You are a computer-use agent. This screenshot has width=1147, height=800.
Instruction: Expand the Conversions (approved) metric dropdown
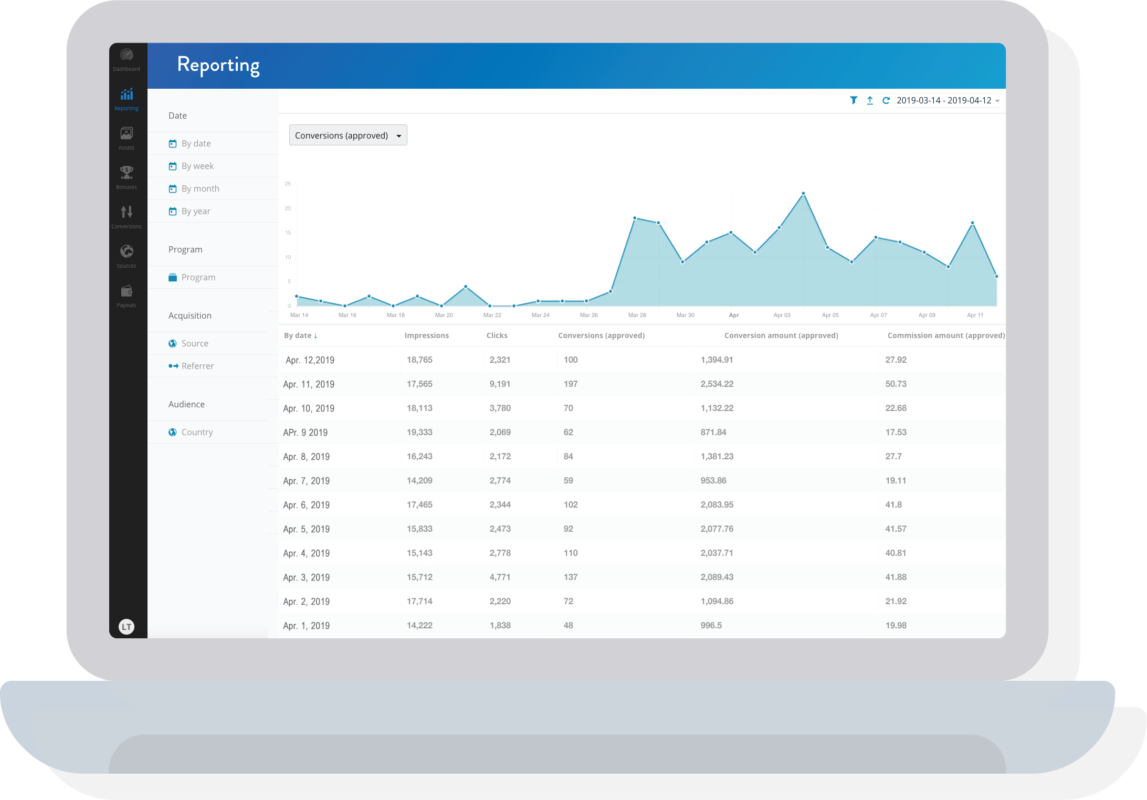click(348, 135)
